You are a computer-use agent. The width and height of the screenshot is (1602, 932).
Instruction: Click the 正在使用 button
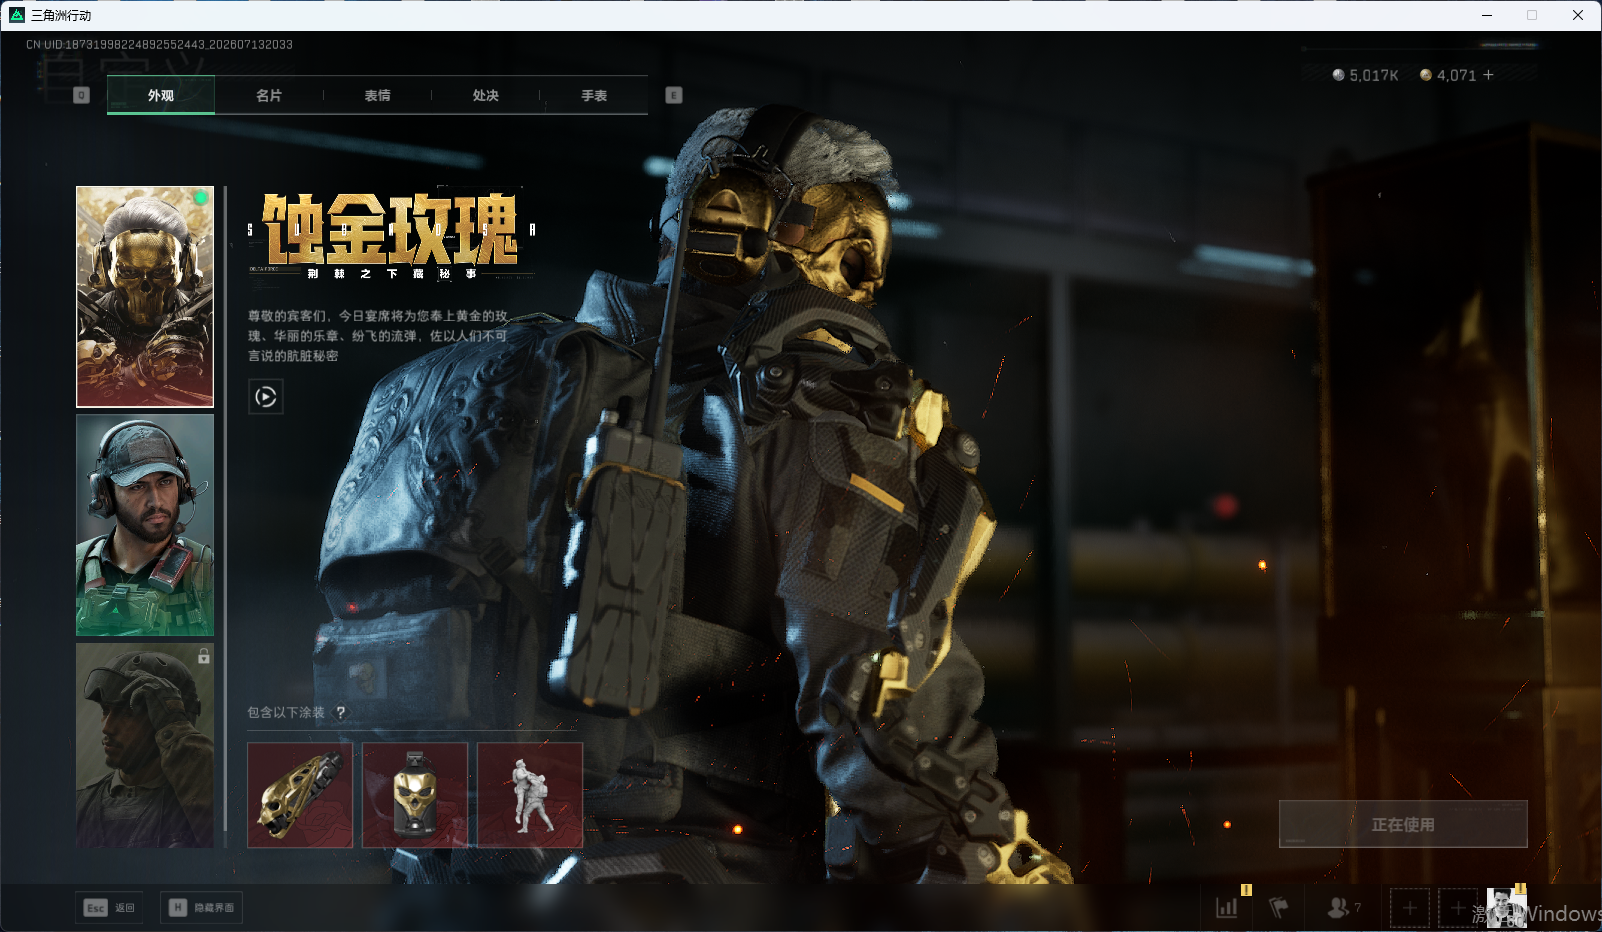pos(1403,824)
